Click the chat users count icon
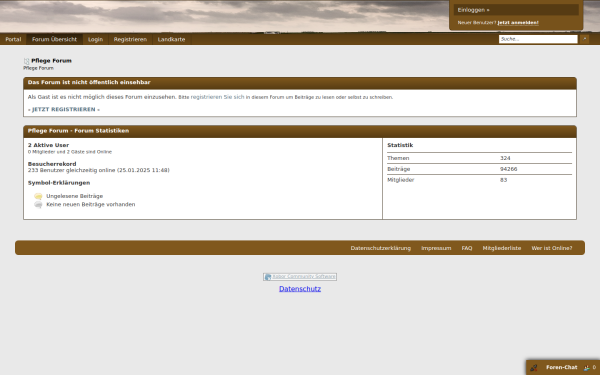Viewport: 600px width, 375px height. pos(587,368)
